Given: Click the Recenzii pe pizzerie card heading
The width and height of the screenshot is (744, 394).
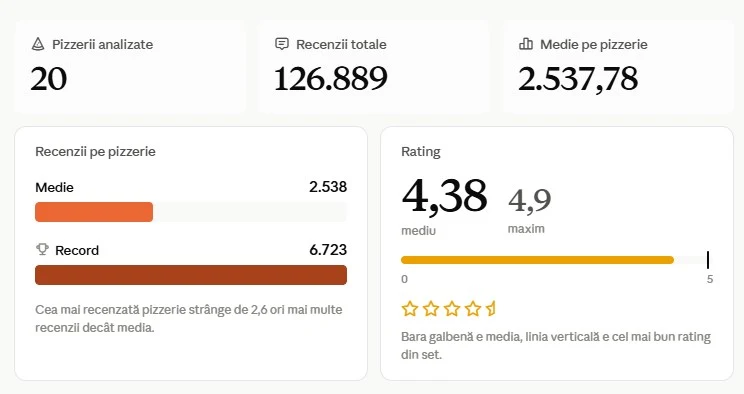Looking at the screenshot, I should coord(95,152).
